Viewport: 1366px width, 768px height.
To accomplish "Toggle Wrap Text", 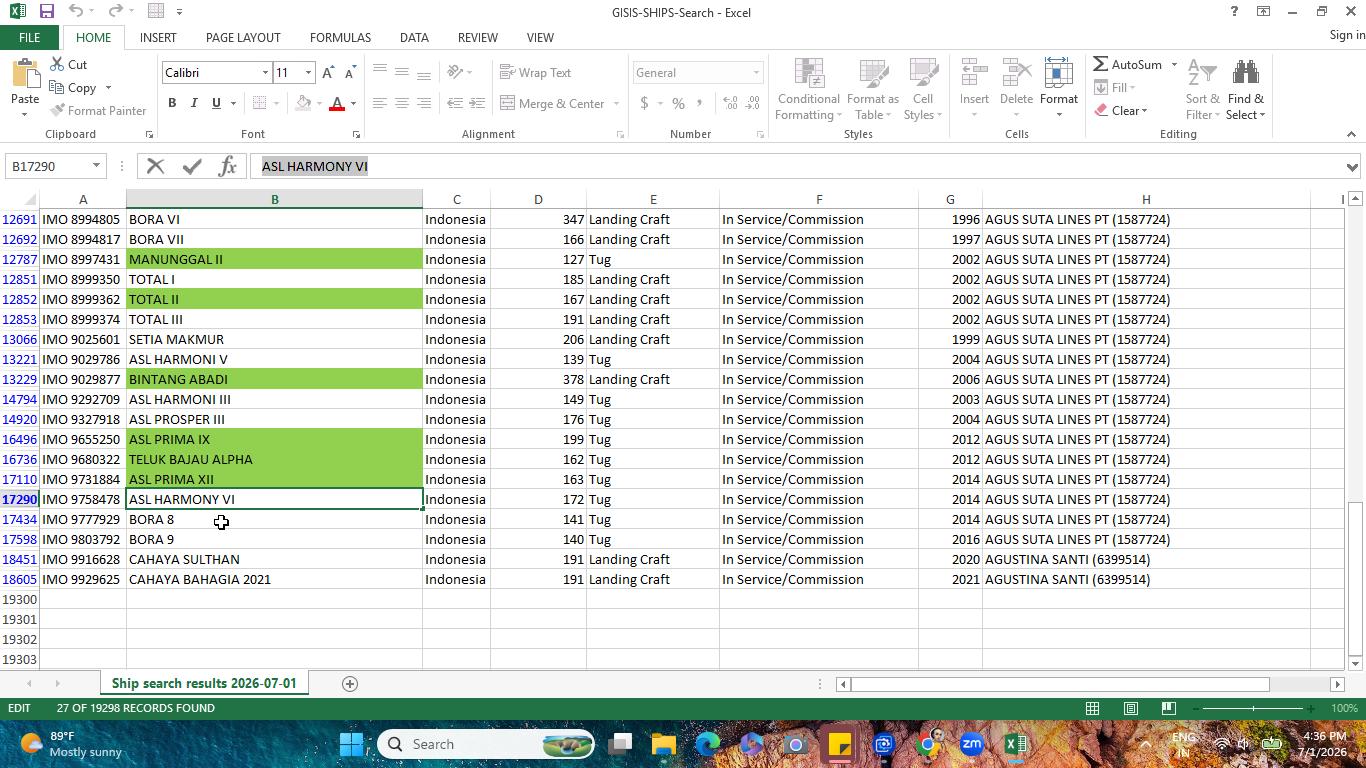I will coord(536,73).
